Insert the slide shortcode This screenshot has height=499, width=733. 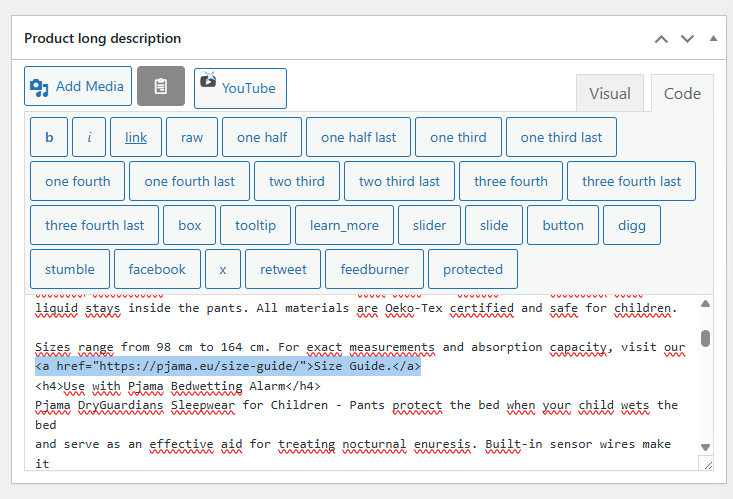point(494,225)
